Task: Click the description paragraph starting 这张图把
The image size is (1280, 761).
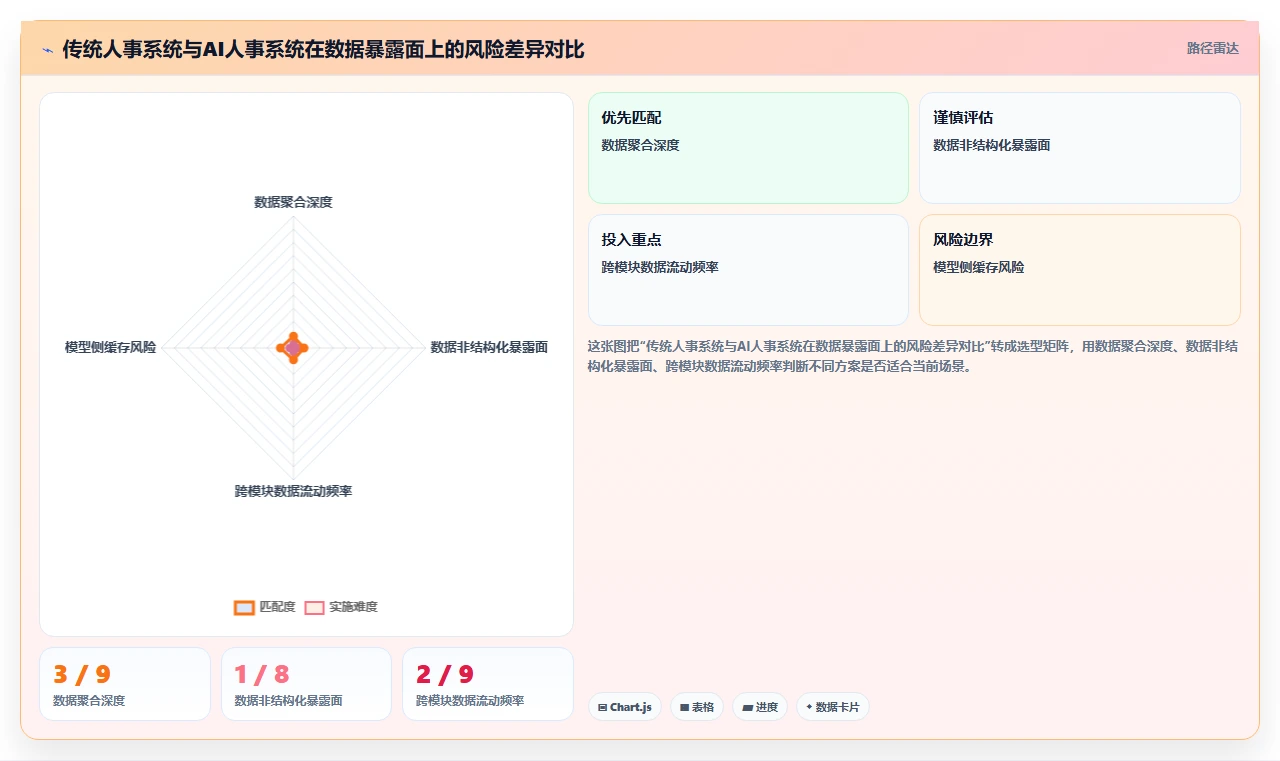Action: click(x=914, y=356)
